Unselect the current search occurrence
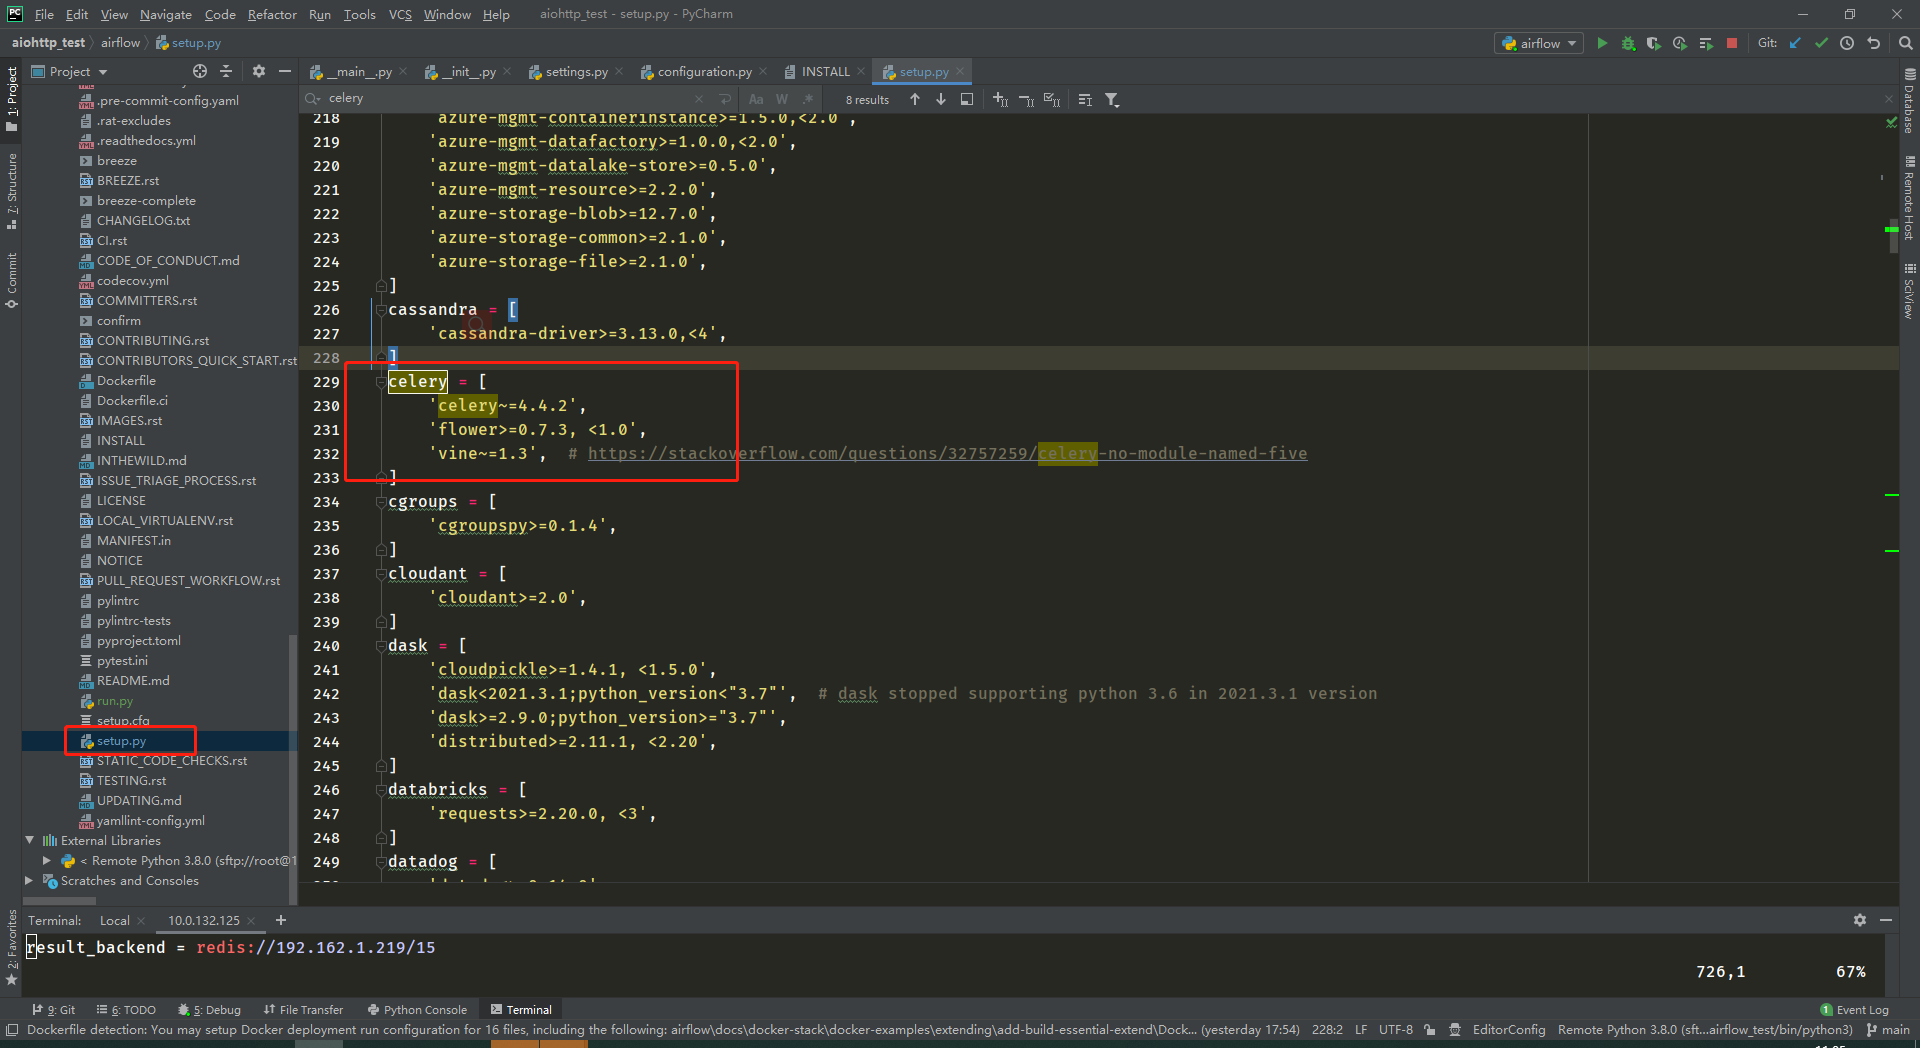 [1026, 99]
